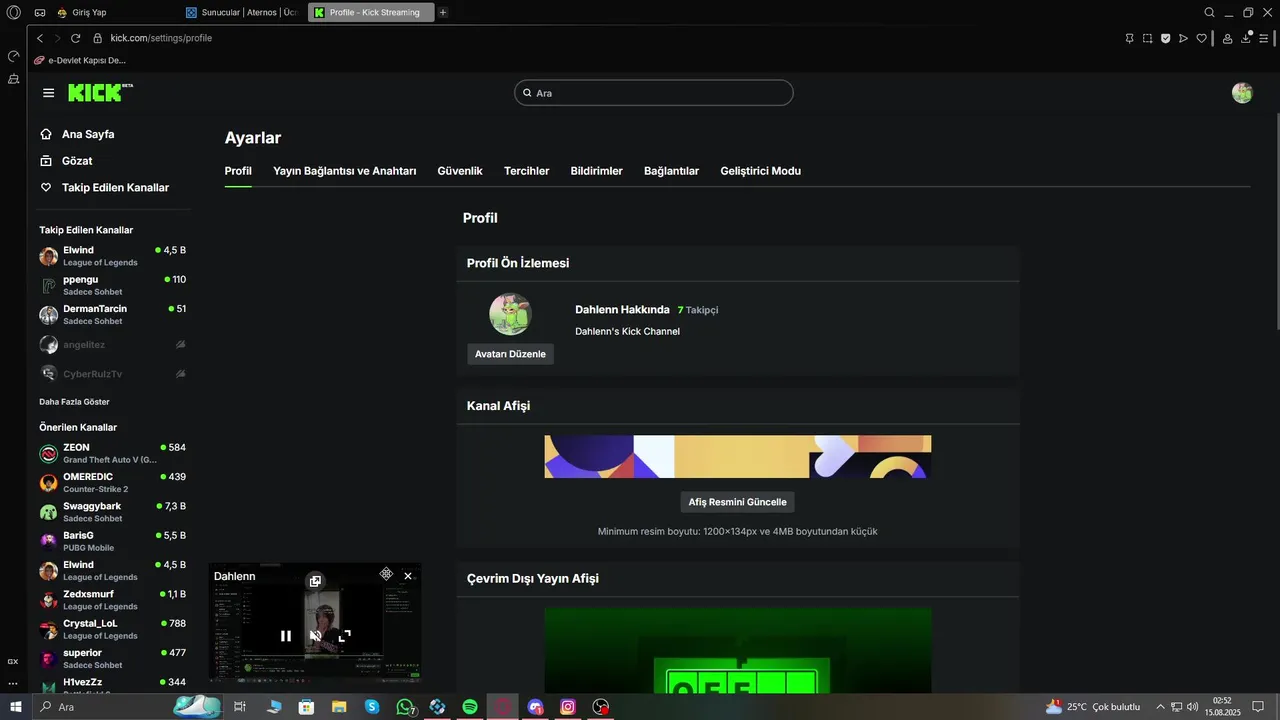Open ZEON recommended channel
This screenshot has height=720, width=1280.
(x=112, y=454)
